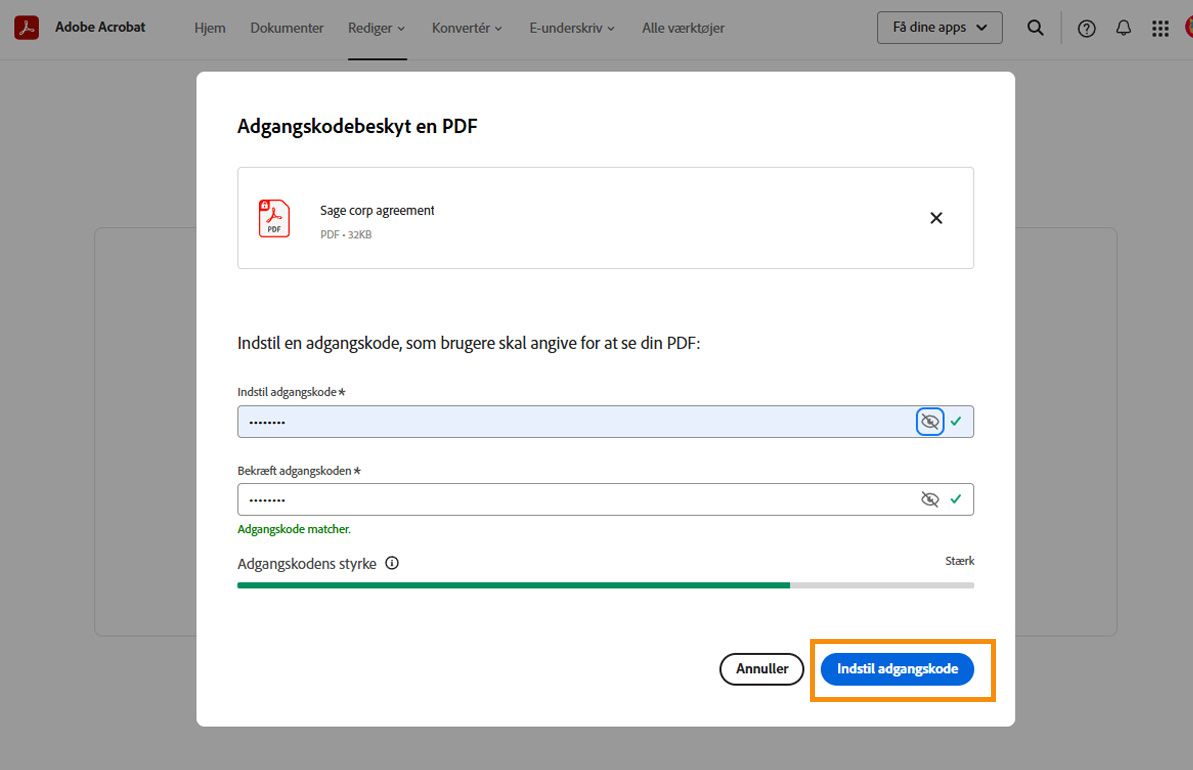Expand the Rediger dropdown menu
Screen dimensions: 1193x770
(x=376, y=28)
